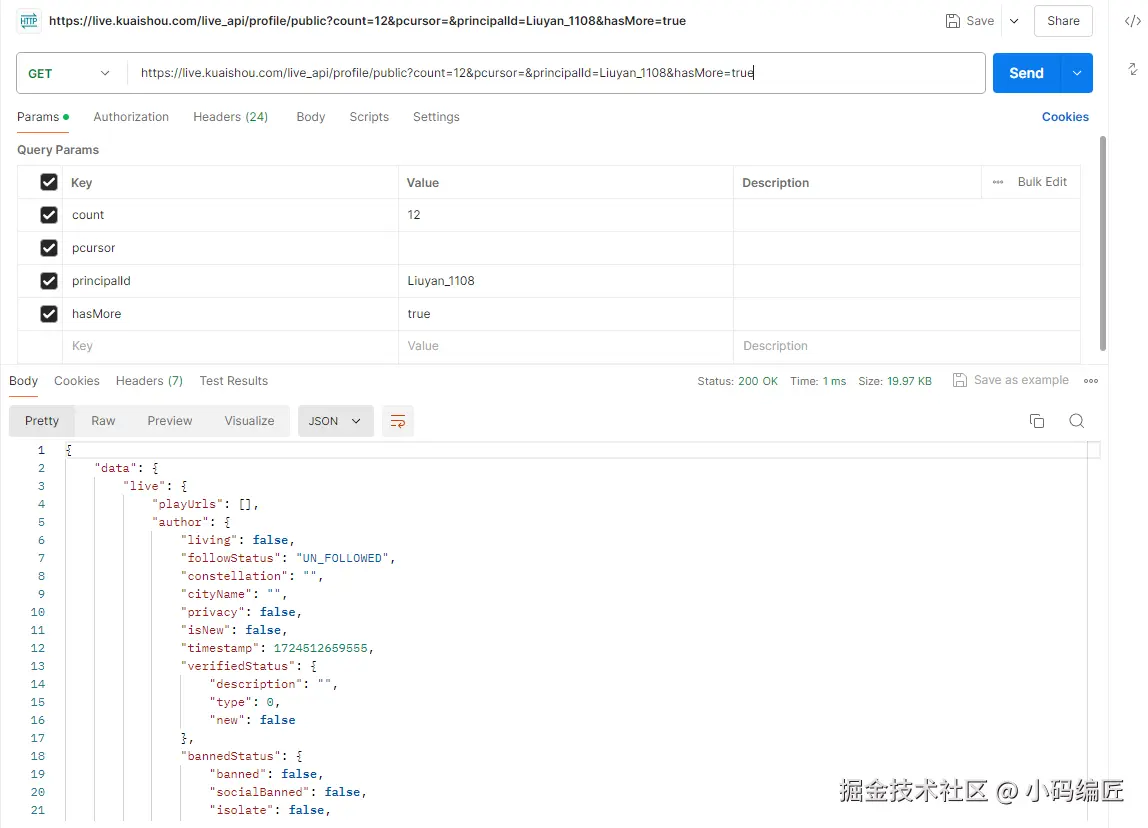The image size is (1148, 828).
Task: Switch to response Headers (7) tab
Action: tap(149, 381)
